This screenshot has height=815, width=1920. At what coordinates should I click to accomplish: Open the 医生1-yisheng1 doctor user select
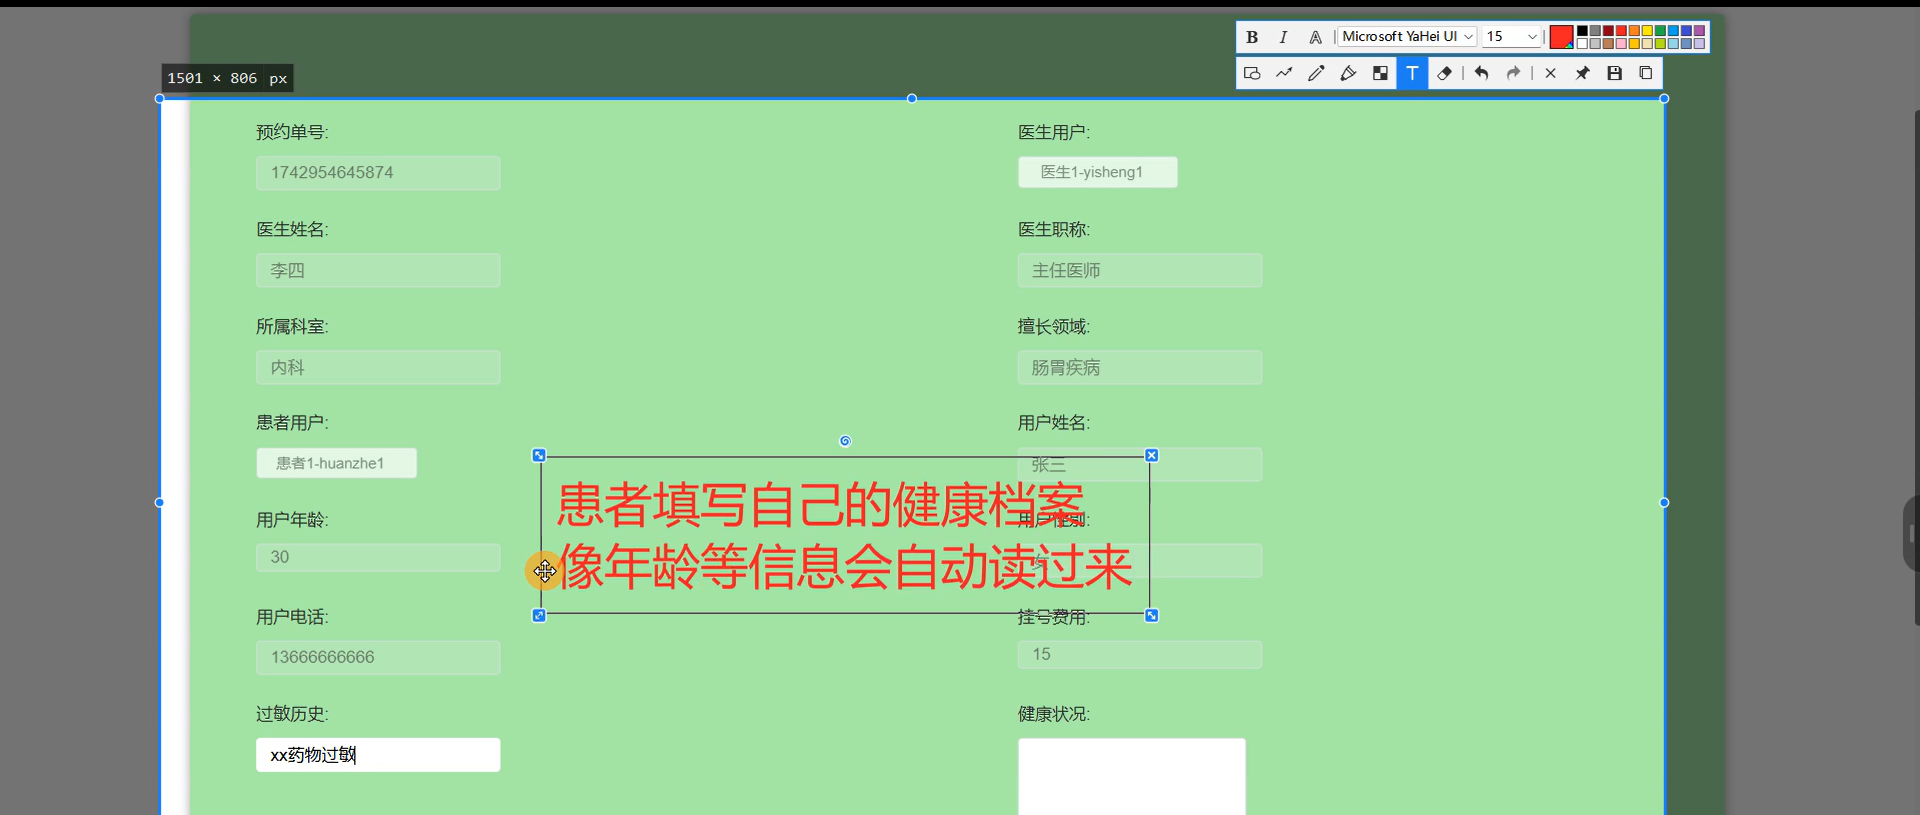1098,172
